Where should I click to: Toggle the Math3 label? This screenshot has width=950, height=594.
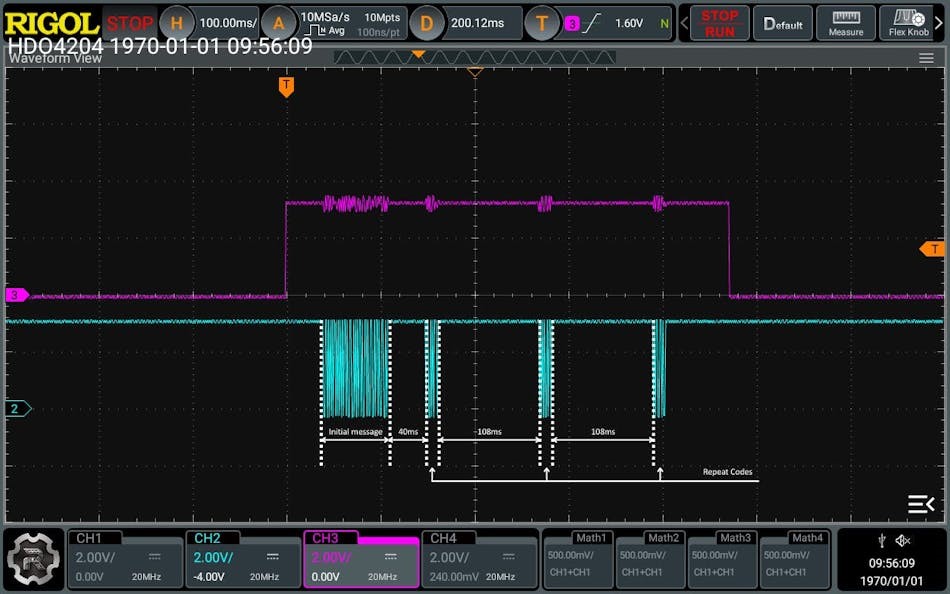click(735, 538)
